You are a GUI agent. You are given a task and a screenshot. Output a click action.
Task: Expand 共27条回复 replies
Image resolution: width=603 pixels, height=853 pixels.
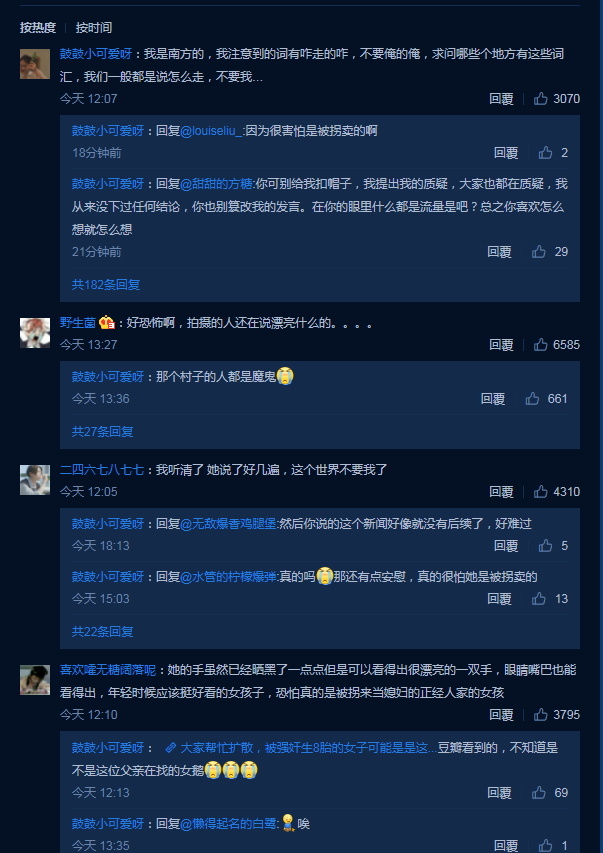pyautogui.click(x=103, y=431)
